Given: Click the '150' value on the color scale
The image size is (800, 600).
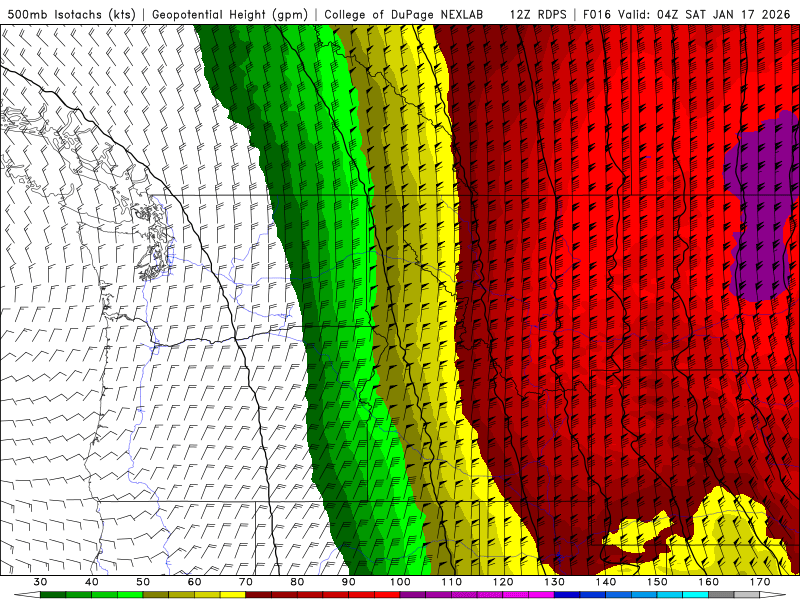Looking at the screenshot, I should 657,582.
